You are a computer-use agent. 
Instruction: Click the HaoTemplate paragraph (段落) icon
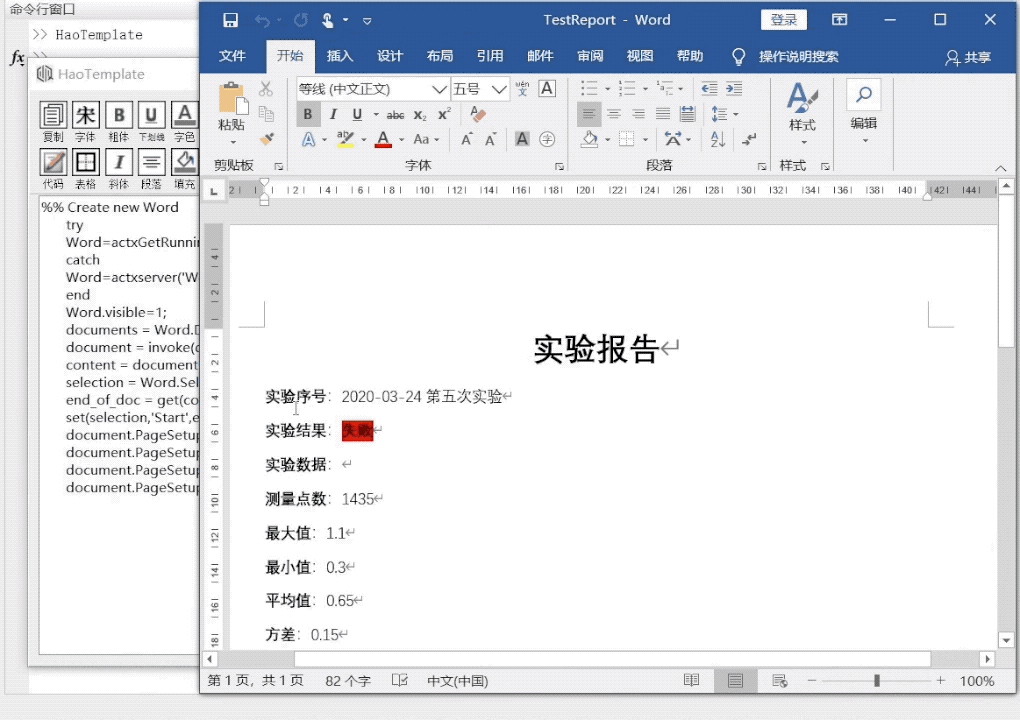(151, 163)
